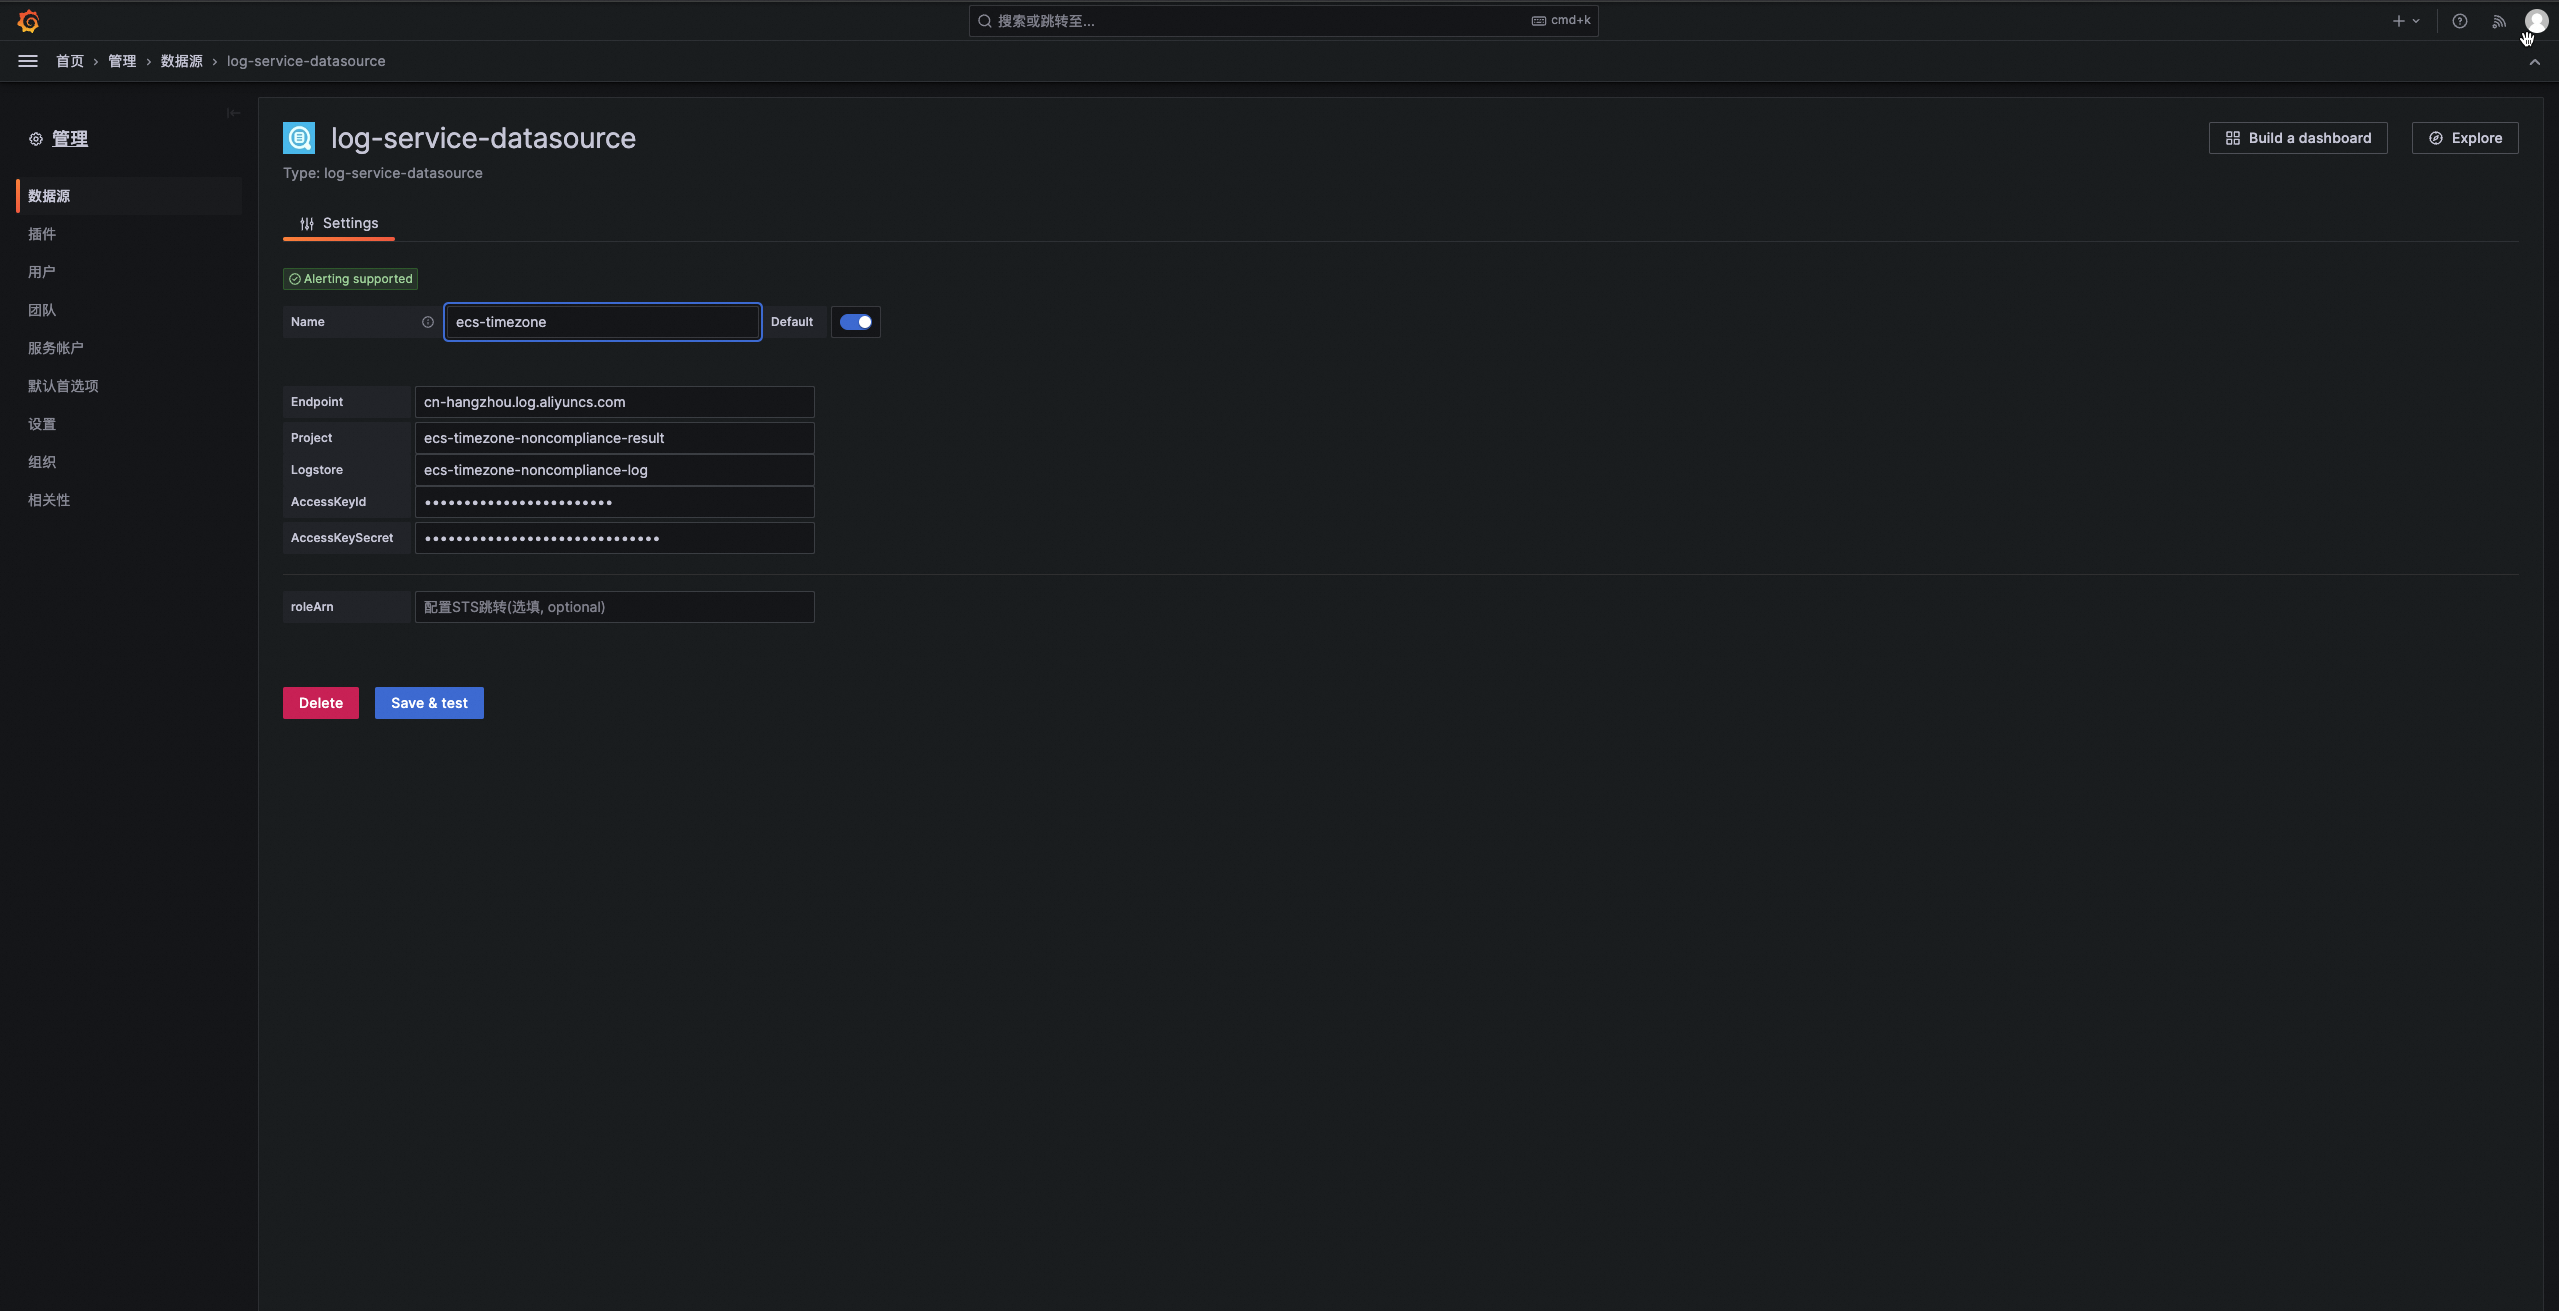Select 服务帐户 in the sidebar

(x=56, y=348)
